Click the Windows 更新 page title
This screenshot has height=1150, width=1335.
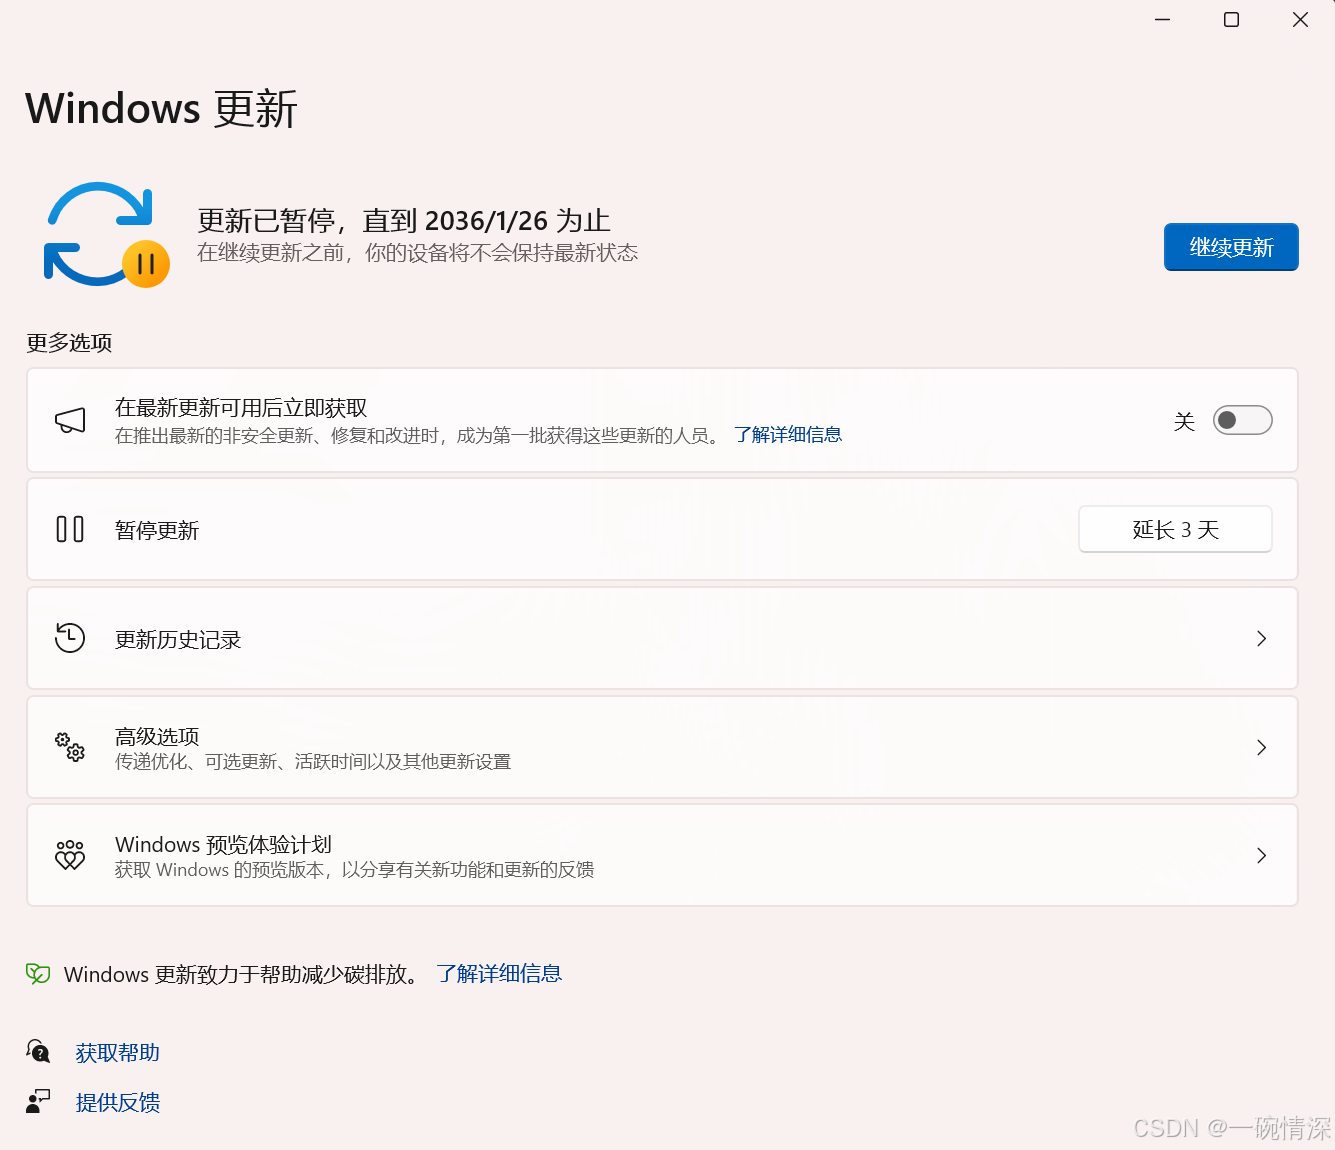pyautogui.click(x=162, y=108)
